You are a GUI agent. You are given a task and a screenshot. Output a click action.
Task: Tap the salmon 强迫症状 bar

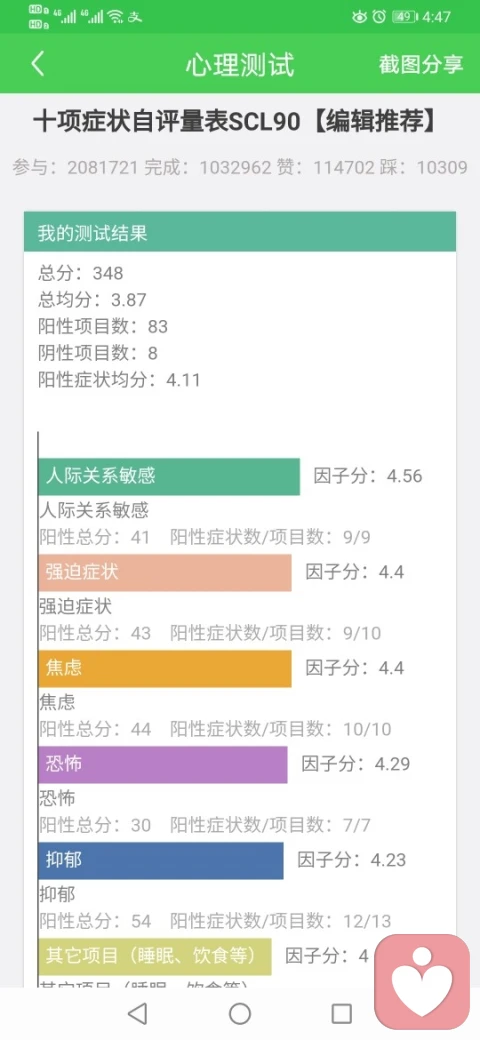(x=164, y=572)
